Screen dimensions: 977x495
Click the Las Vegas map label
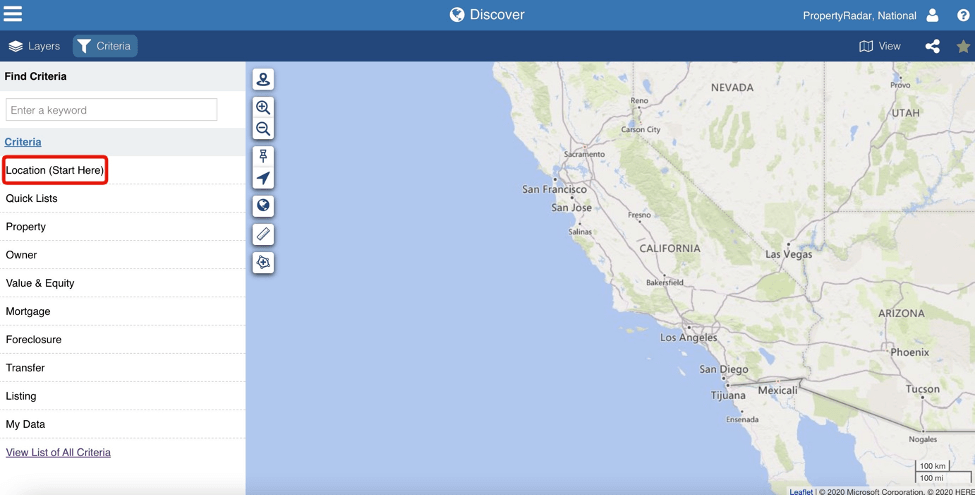coord(789,254)
